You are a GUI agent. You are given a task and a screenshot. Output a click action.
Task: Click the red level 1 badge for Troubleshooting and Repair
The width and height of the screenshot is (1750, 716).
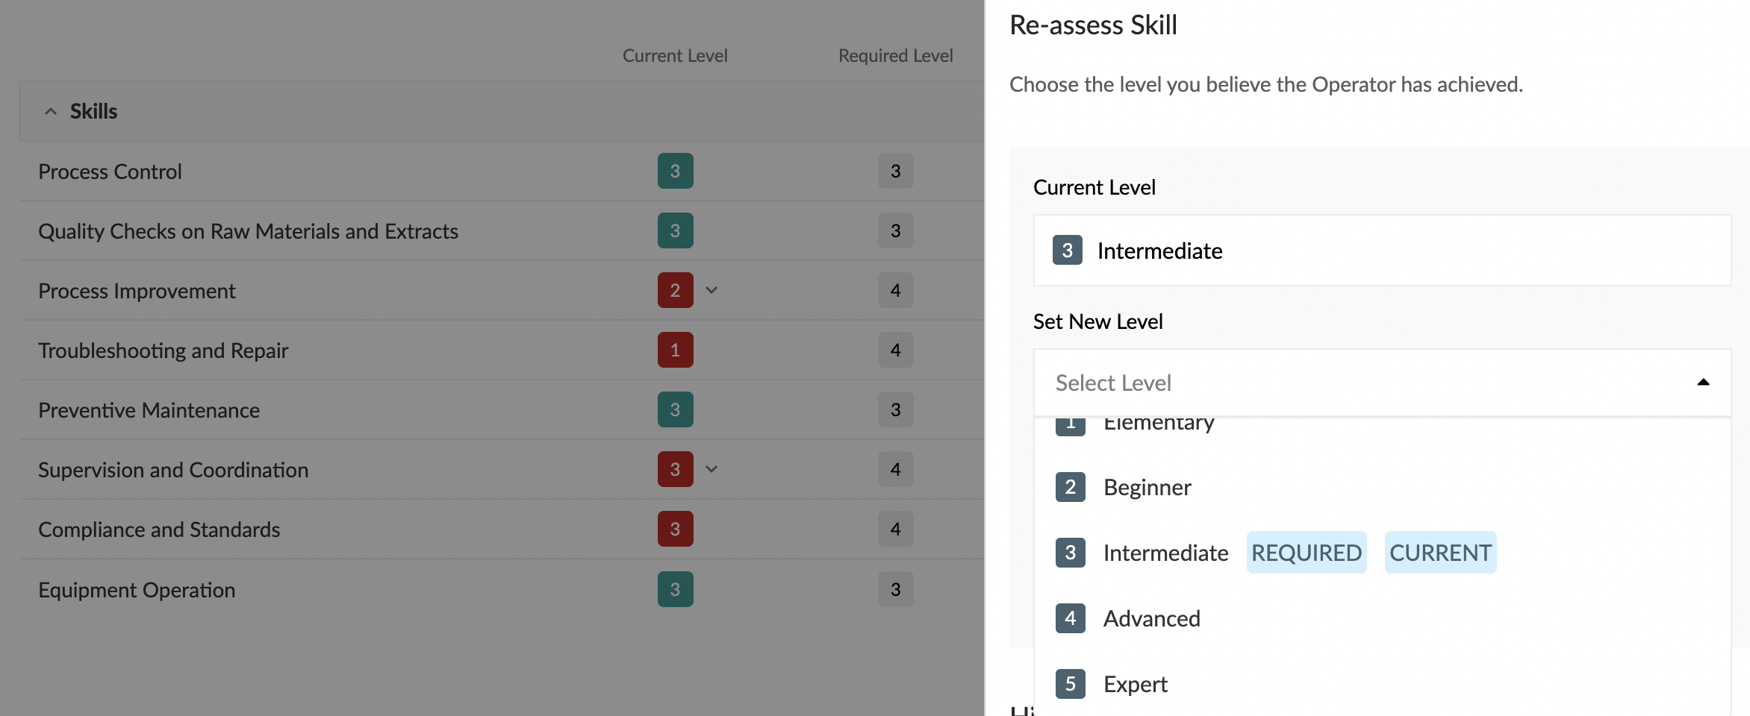[x=675, y=350]
